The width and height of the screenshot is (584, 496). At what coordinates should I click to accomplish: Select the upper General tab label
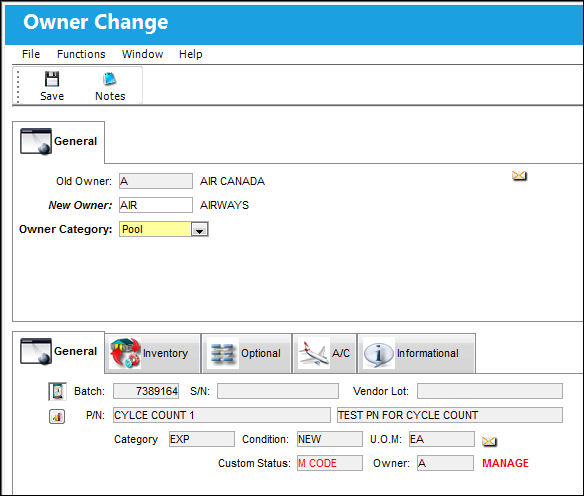75,141
